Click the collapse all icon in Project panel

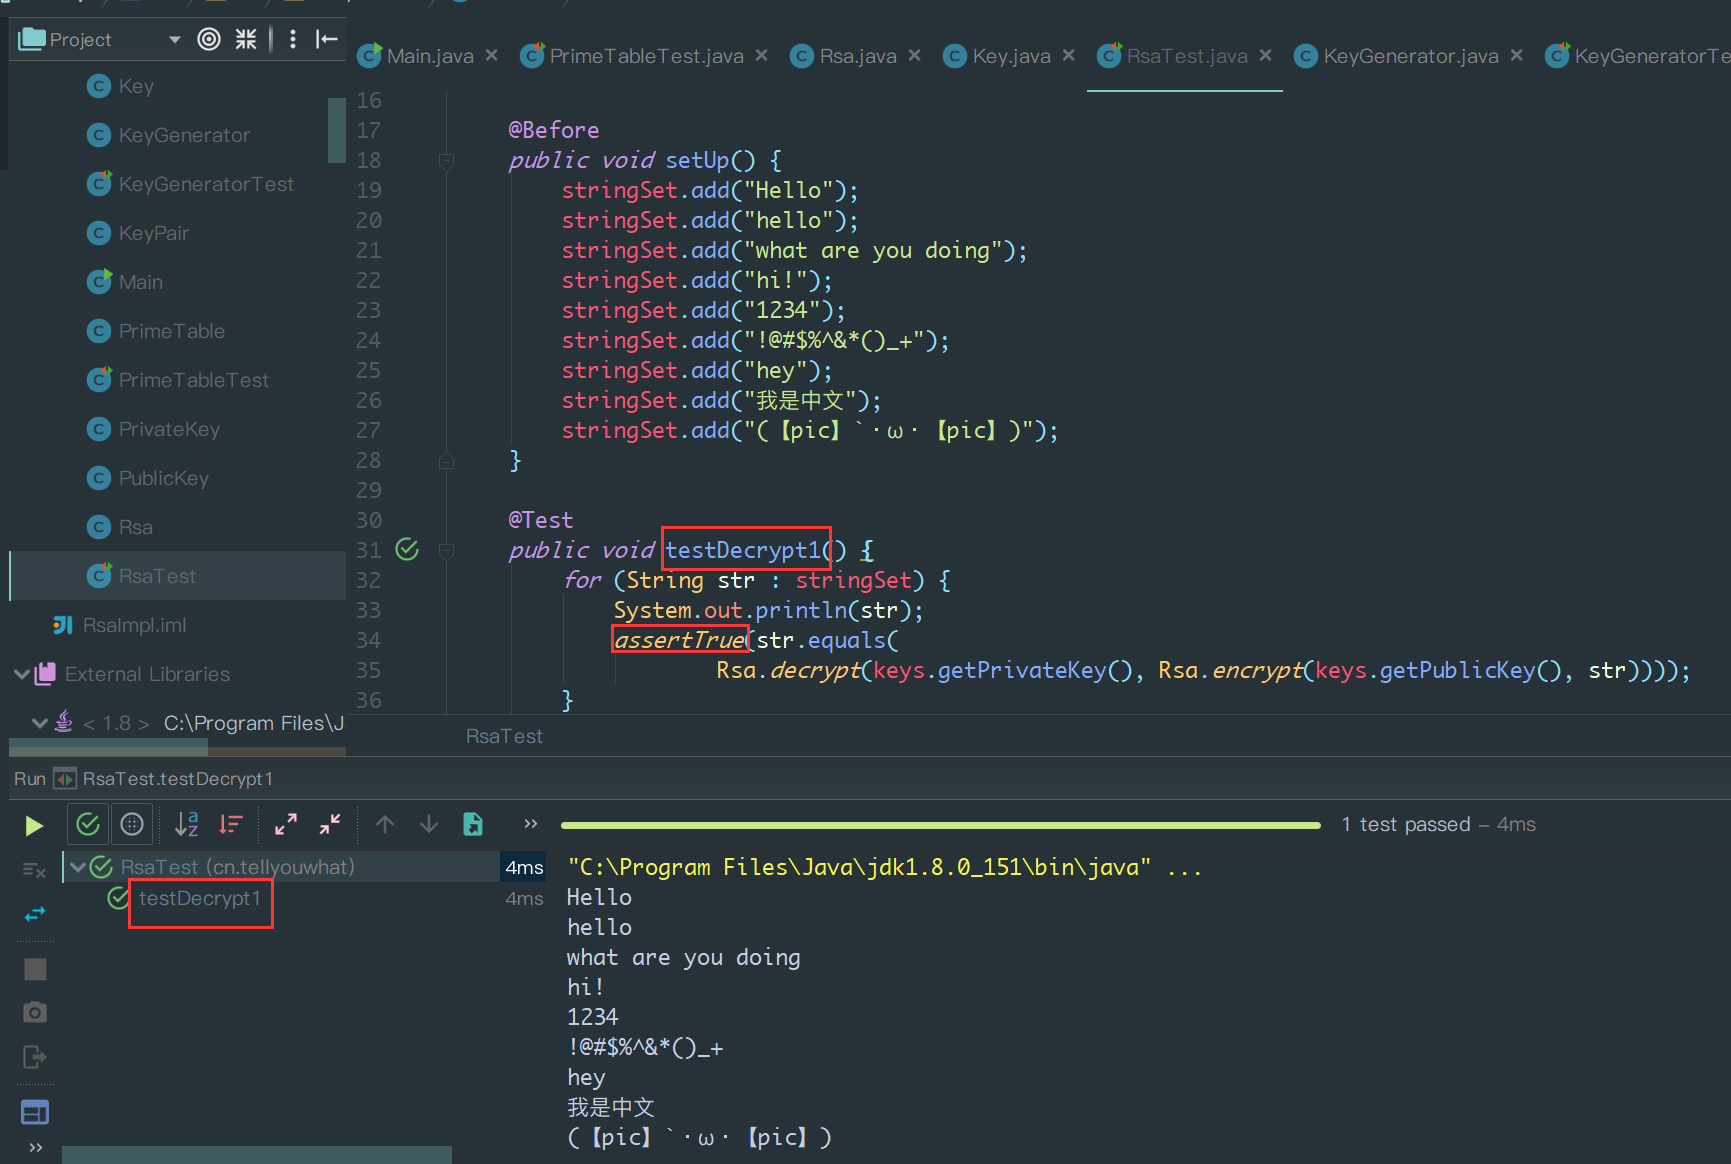pos(246,39)
